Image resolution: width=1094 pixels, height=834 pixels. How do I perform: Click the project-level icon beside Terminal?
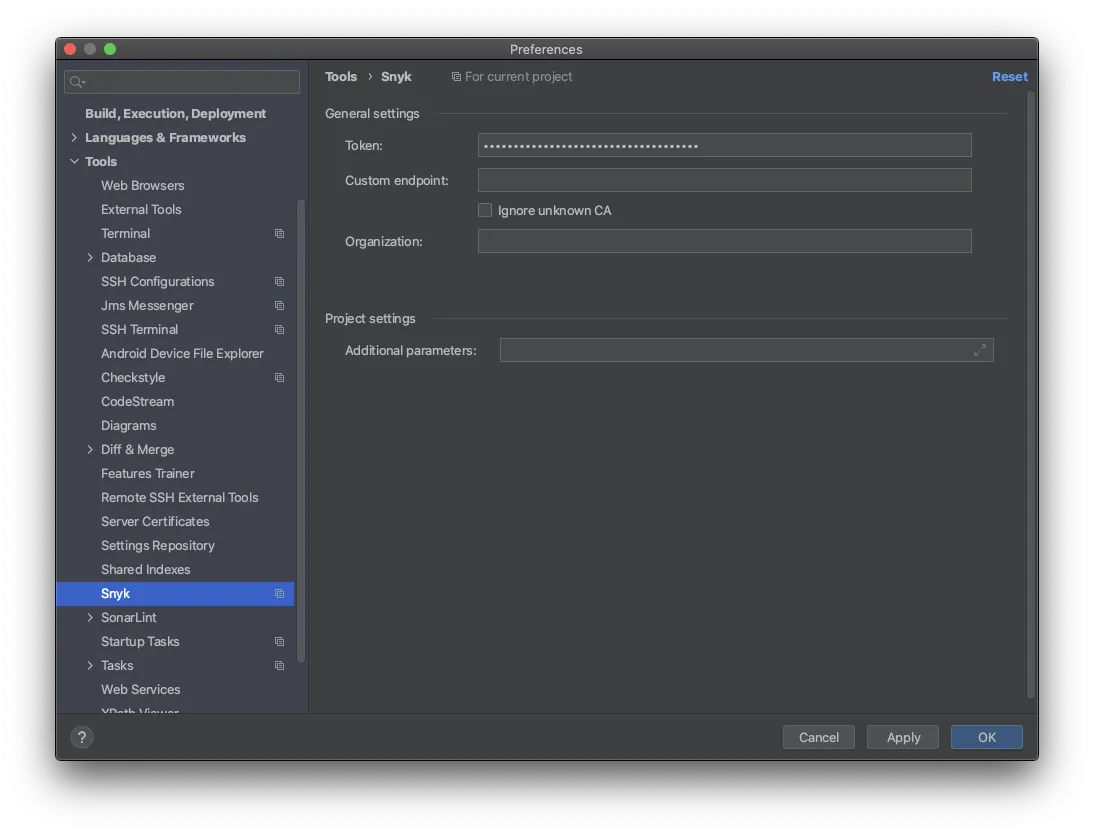[x=280, y=234]
